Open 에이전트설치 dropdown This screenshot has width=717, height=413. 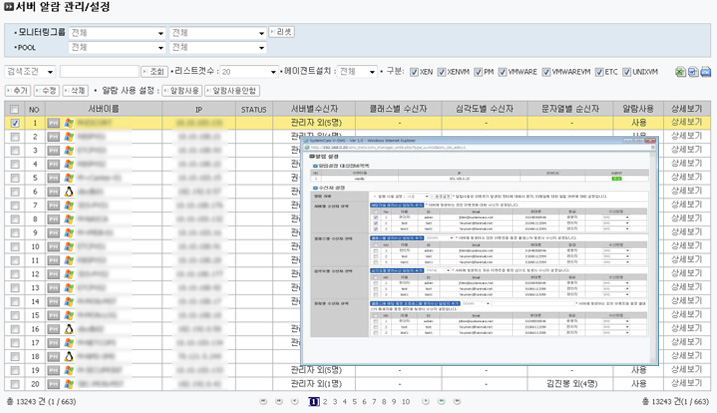coord(357,72)
